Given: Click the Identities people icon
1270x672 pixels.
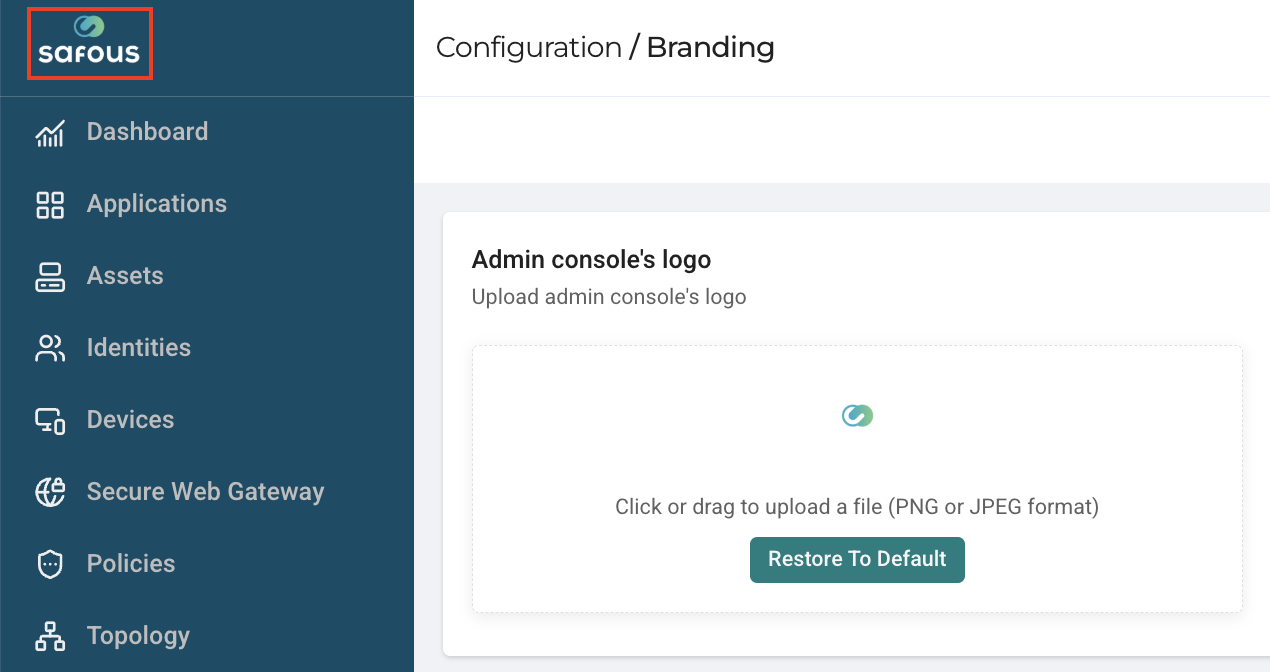Looking at the screenshot, I should (x=50, y=349).
